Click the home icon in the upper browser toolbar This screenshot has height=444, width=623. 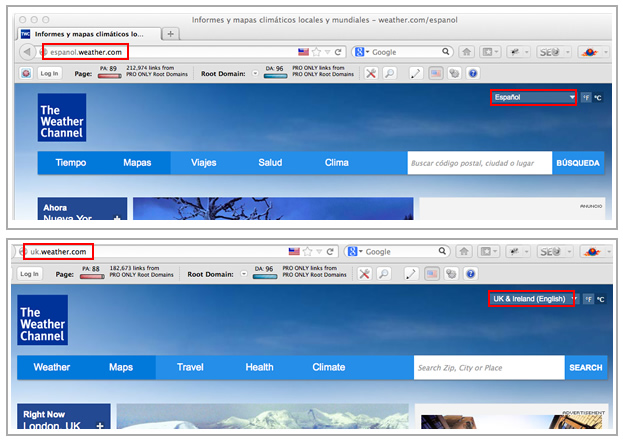[466, 52]
